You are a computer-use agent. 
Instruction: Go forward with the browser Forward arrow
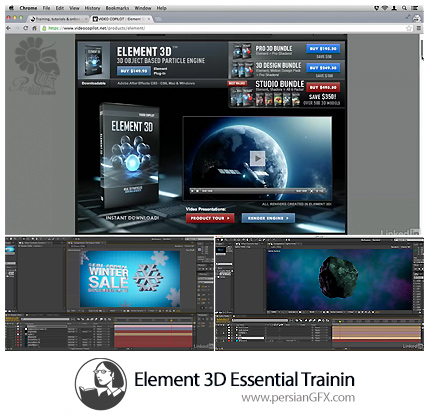coord(17,28)
